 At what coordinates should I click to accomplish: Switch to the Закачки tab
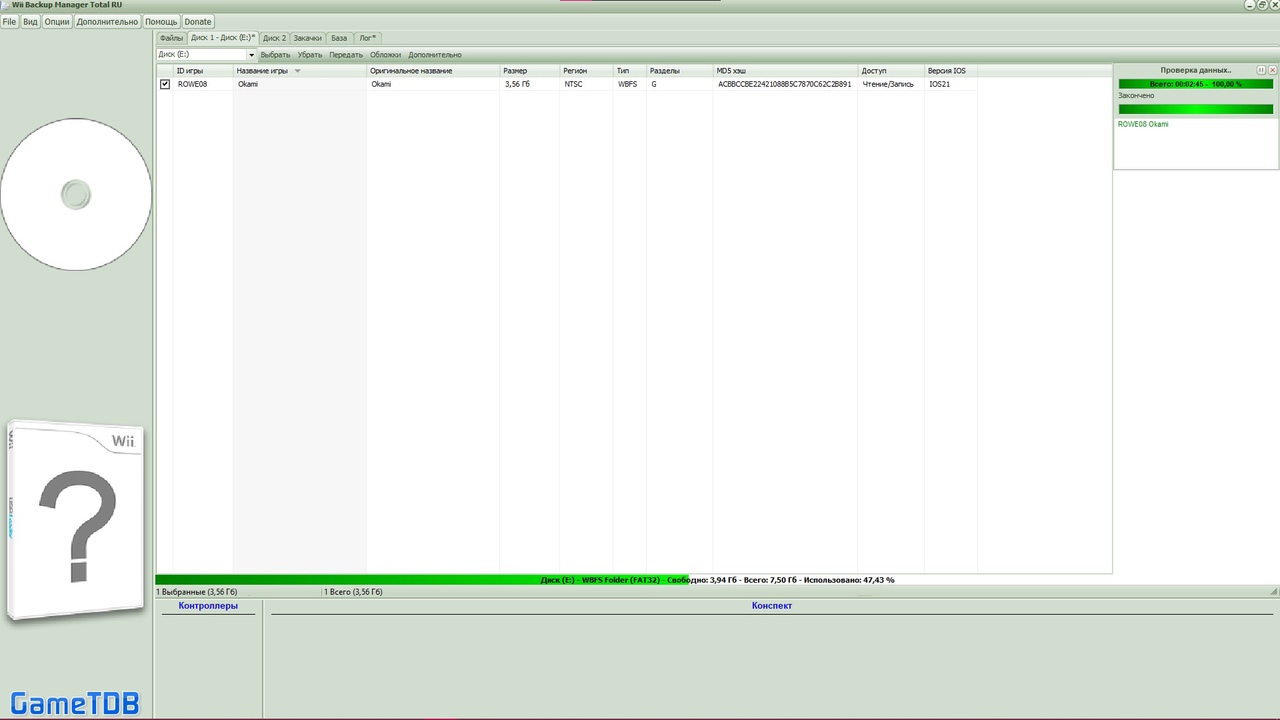(x=307, y=38)
